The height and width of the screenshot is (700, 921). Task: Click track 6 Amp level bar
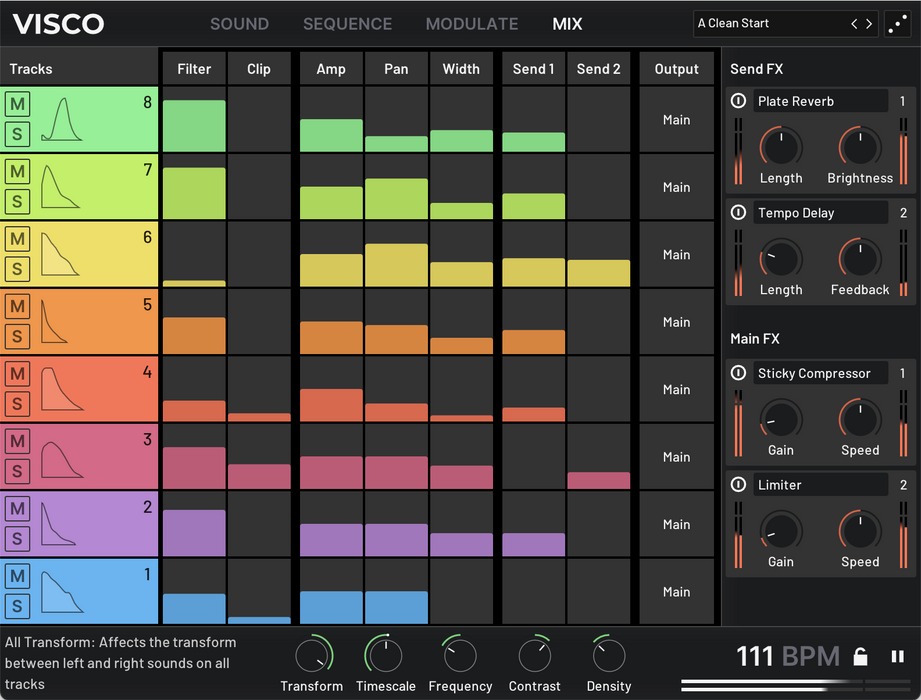click(x=331, y=270)
